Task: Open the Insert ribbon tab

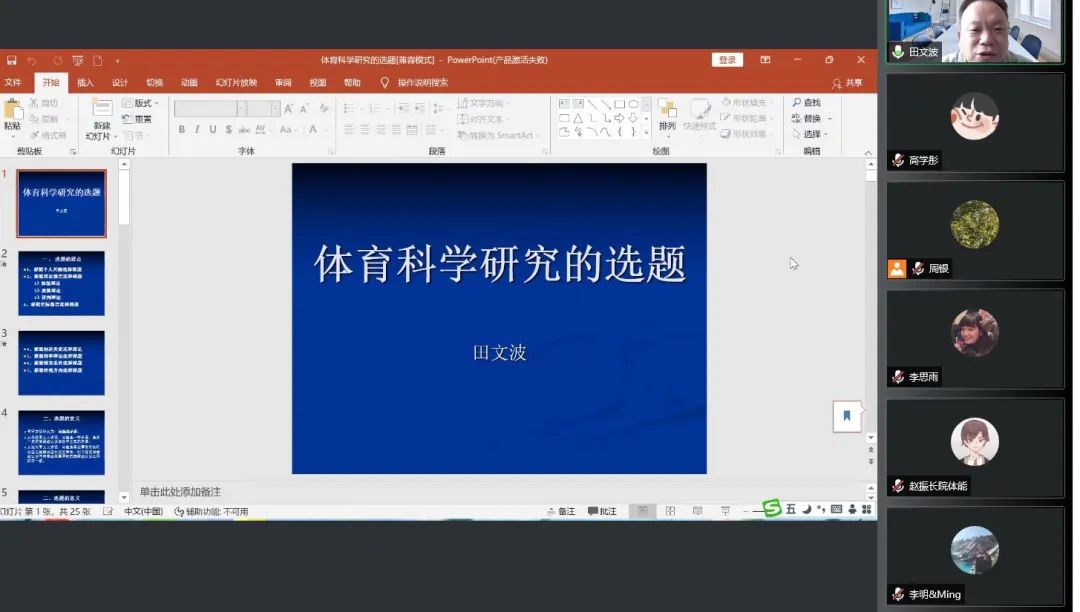Action: click(x=85, y=83)
